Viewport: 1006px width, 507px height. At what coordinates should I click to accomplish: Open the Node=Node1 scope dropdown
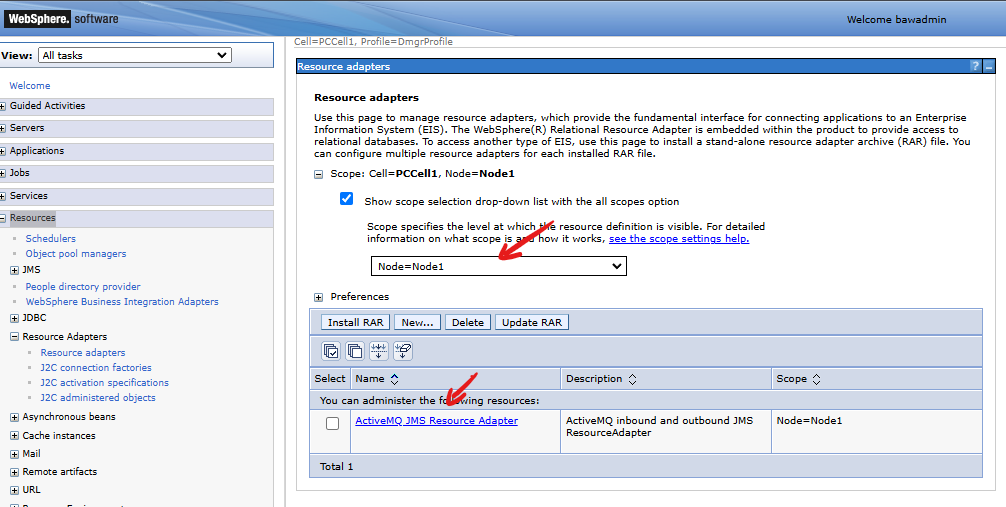pos(499,266)
